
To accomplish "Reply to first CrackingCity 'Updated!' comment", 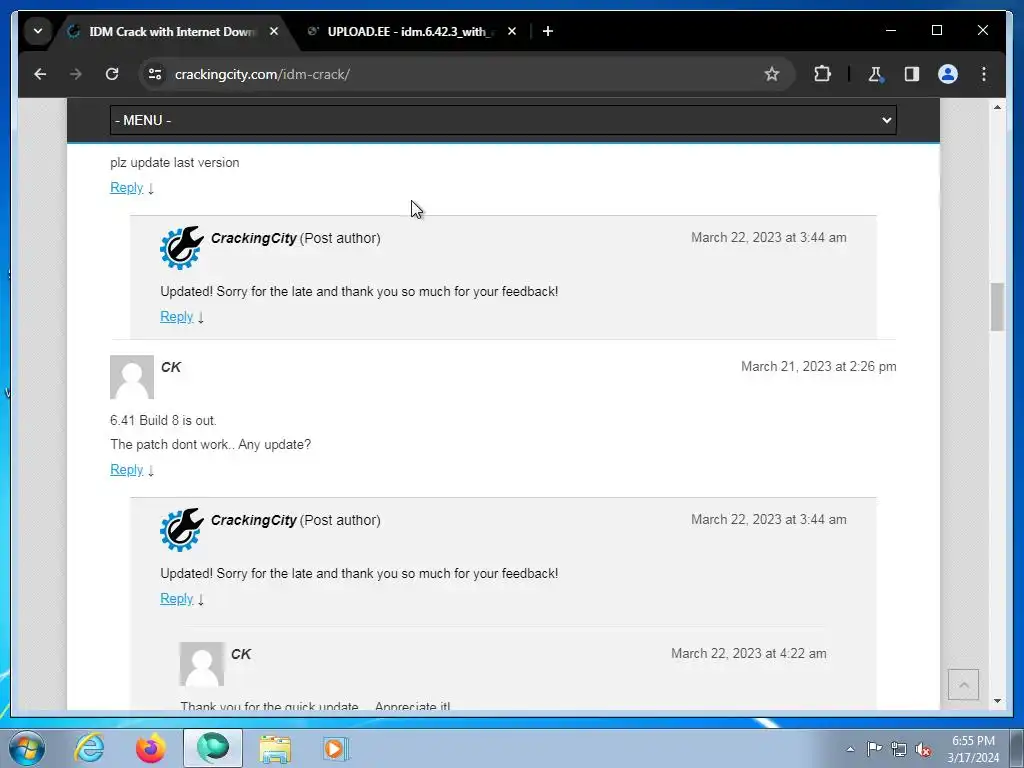I will tap(176, 317).
